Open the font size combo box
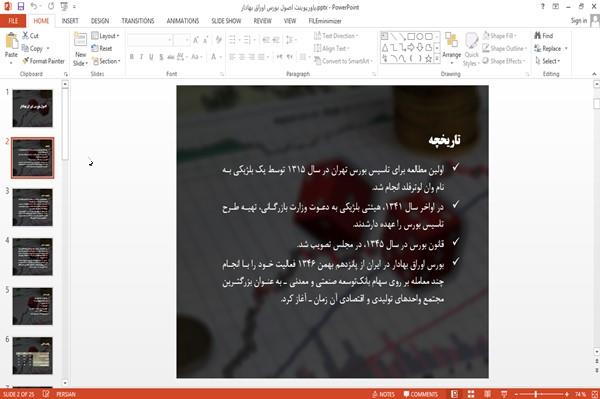600x399 pixels. 181,40
